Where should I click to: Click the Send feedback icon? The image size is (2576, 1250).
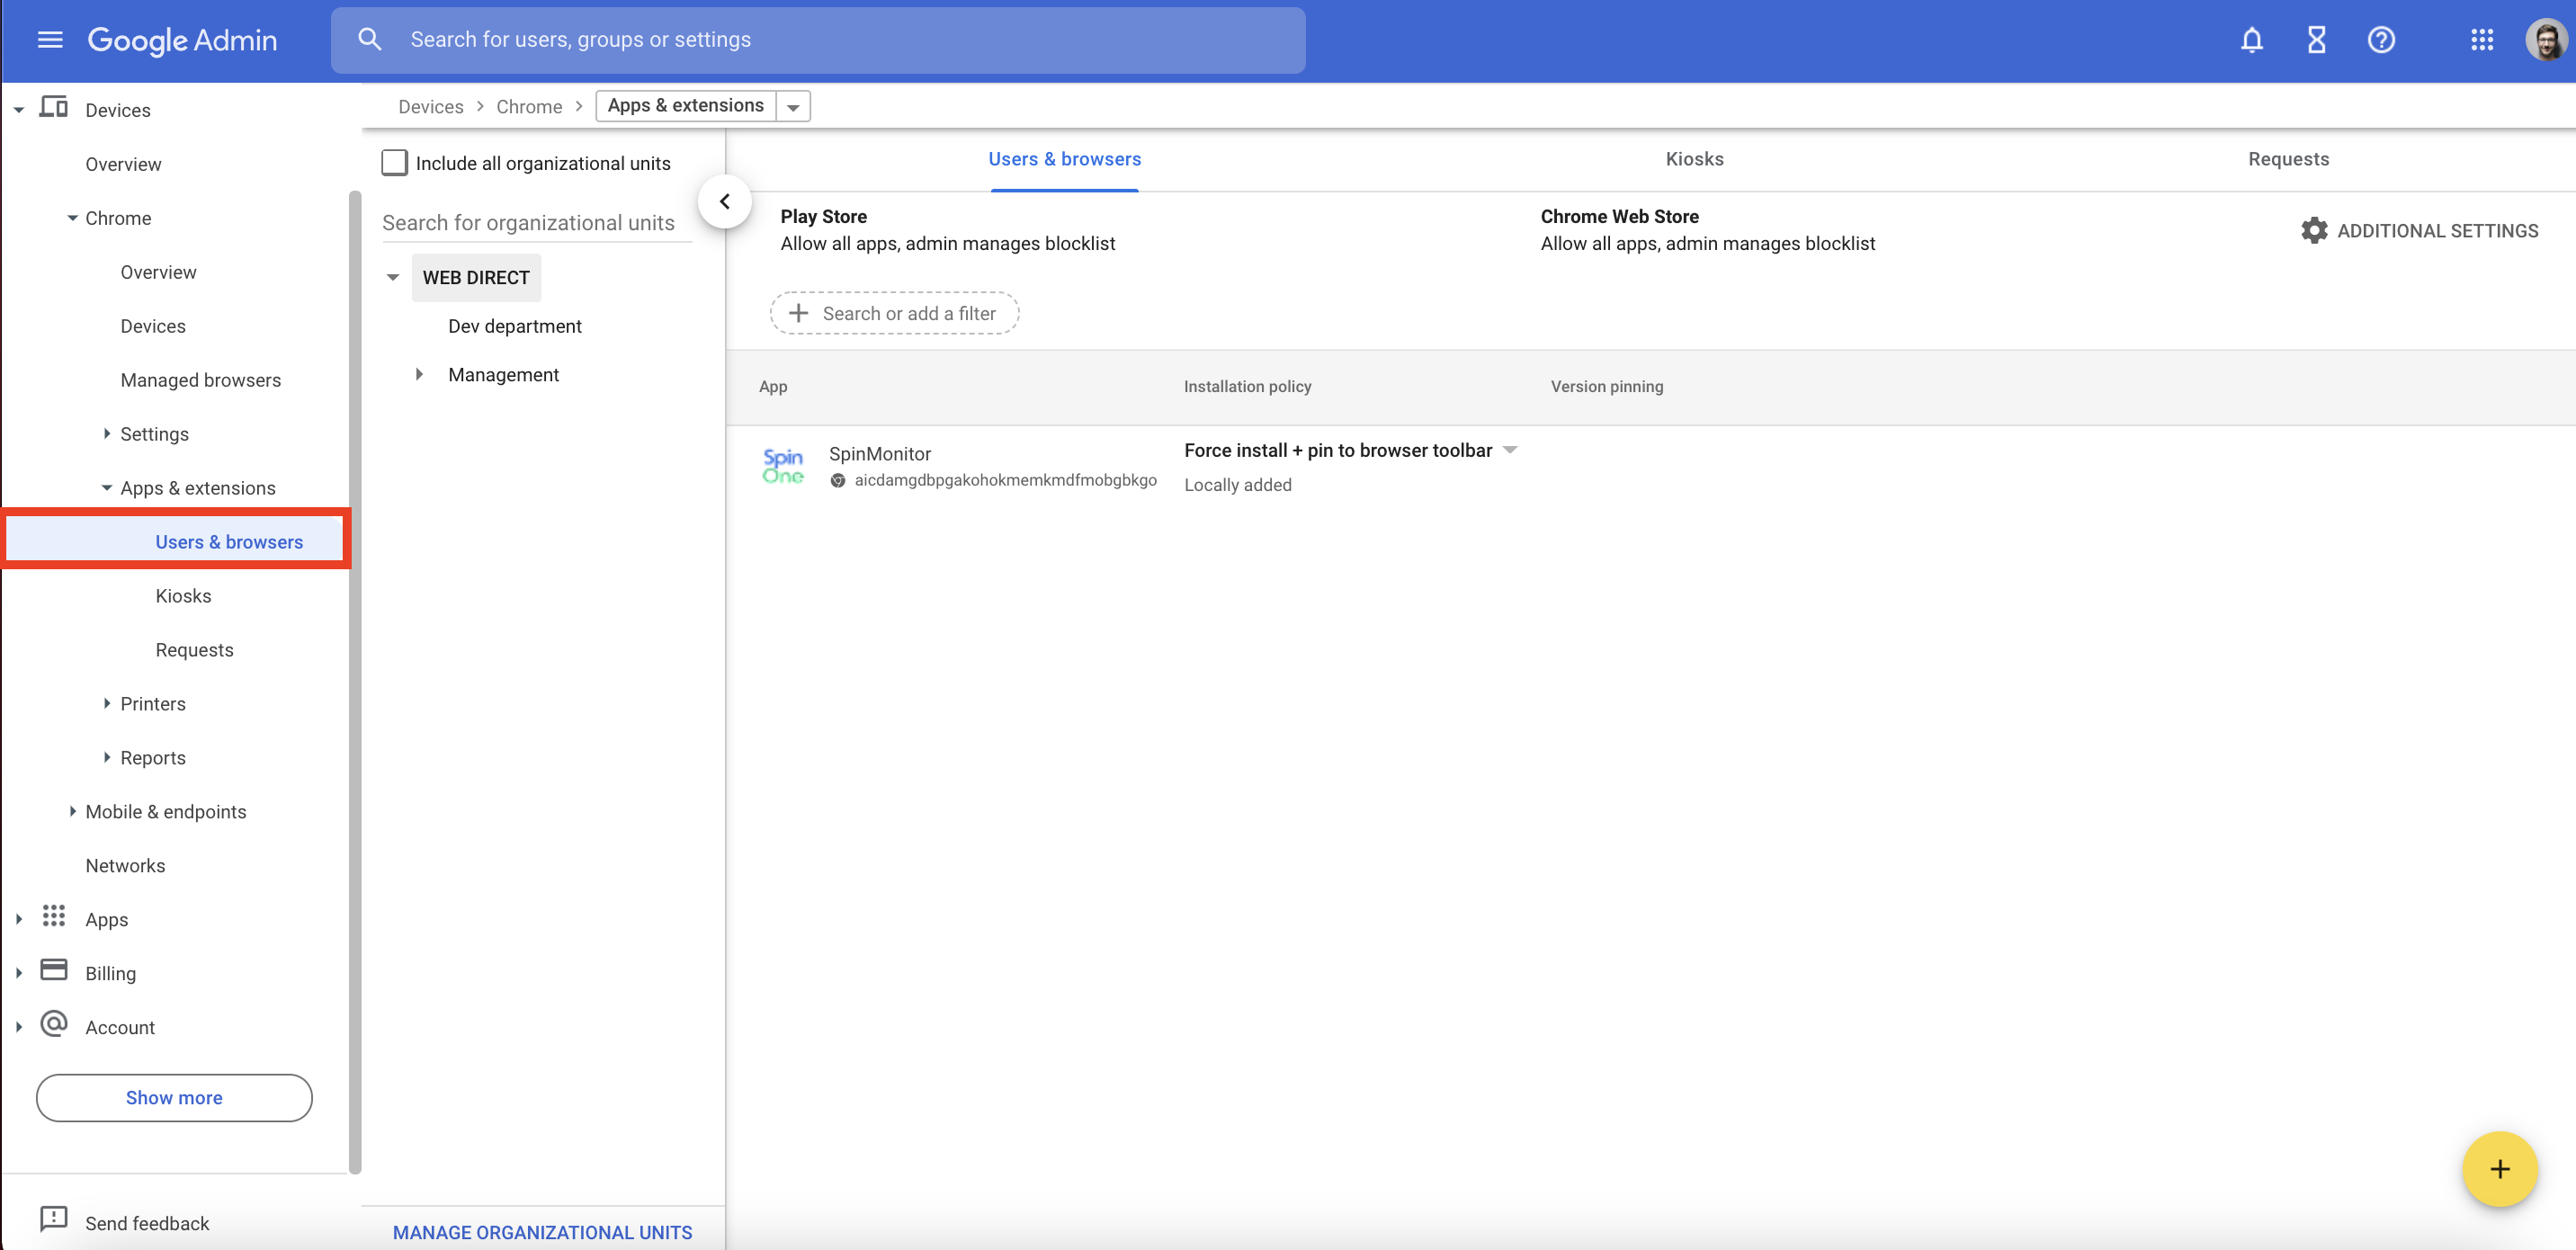coord(53,1219)
